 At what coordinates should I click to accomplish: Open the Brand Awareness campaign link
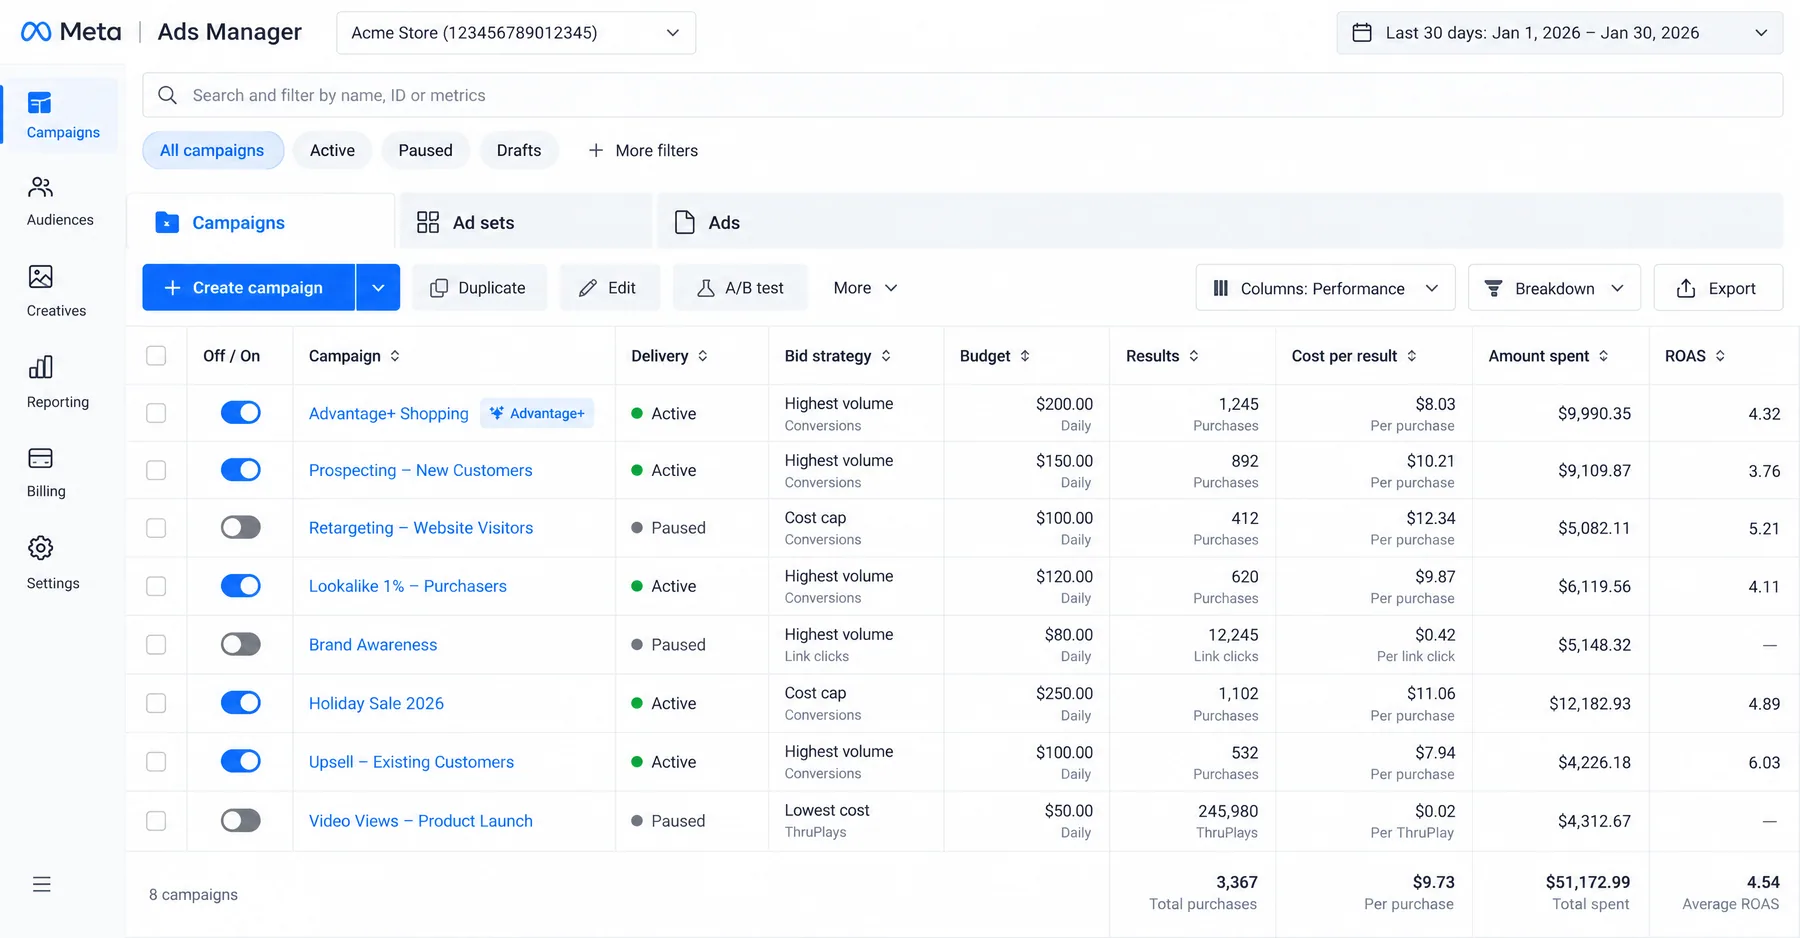tap(373, 645)
